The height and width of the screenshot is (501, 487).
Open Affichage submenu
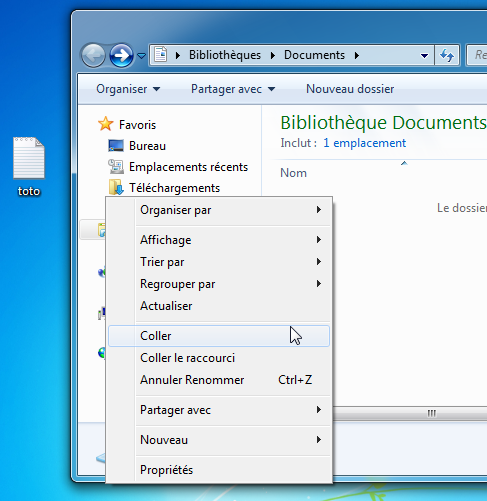(x=219, y=240)
